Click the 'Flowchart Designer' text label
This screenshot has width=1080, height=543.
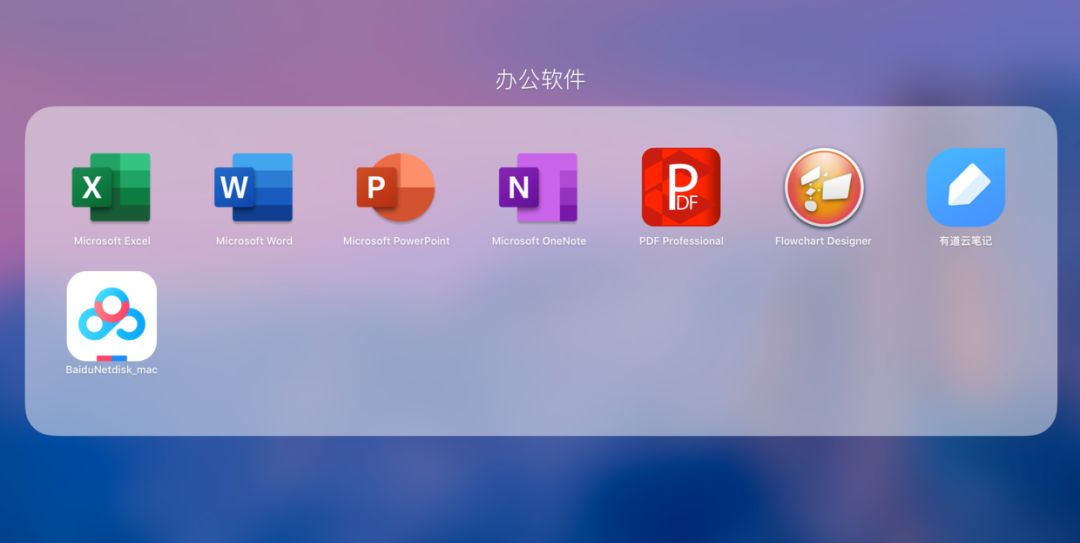823,241
